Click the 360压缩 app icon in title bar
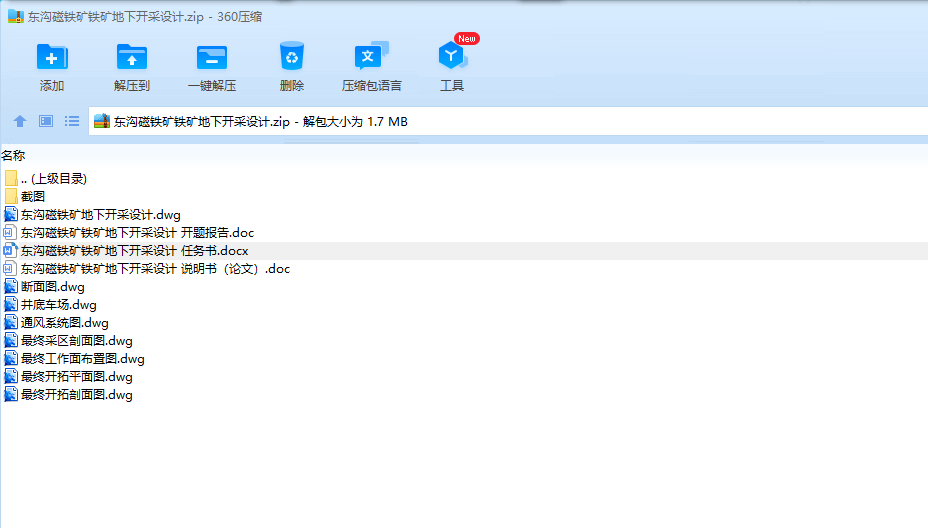The height and width of the screenshot is (528, 928). click(15, 17)
